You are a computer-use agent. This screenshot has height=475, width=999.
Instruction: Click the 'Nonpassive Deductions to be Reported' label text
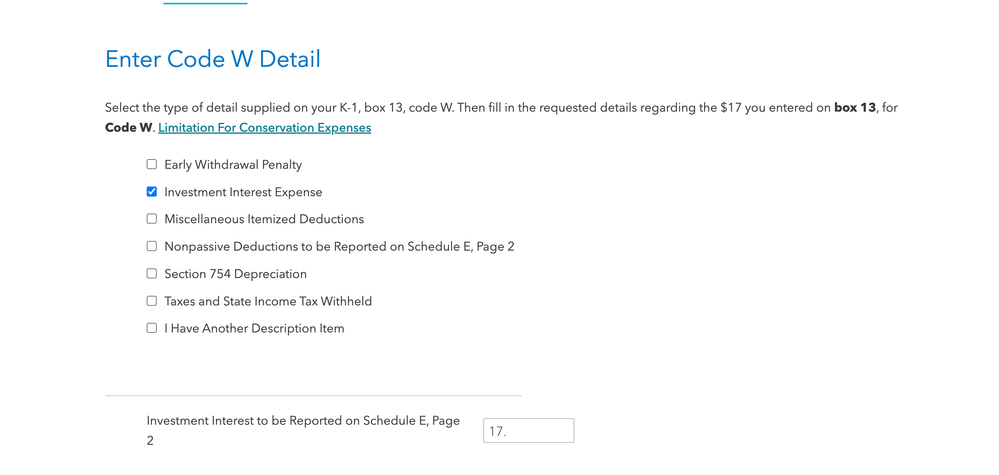pos(339,246)
